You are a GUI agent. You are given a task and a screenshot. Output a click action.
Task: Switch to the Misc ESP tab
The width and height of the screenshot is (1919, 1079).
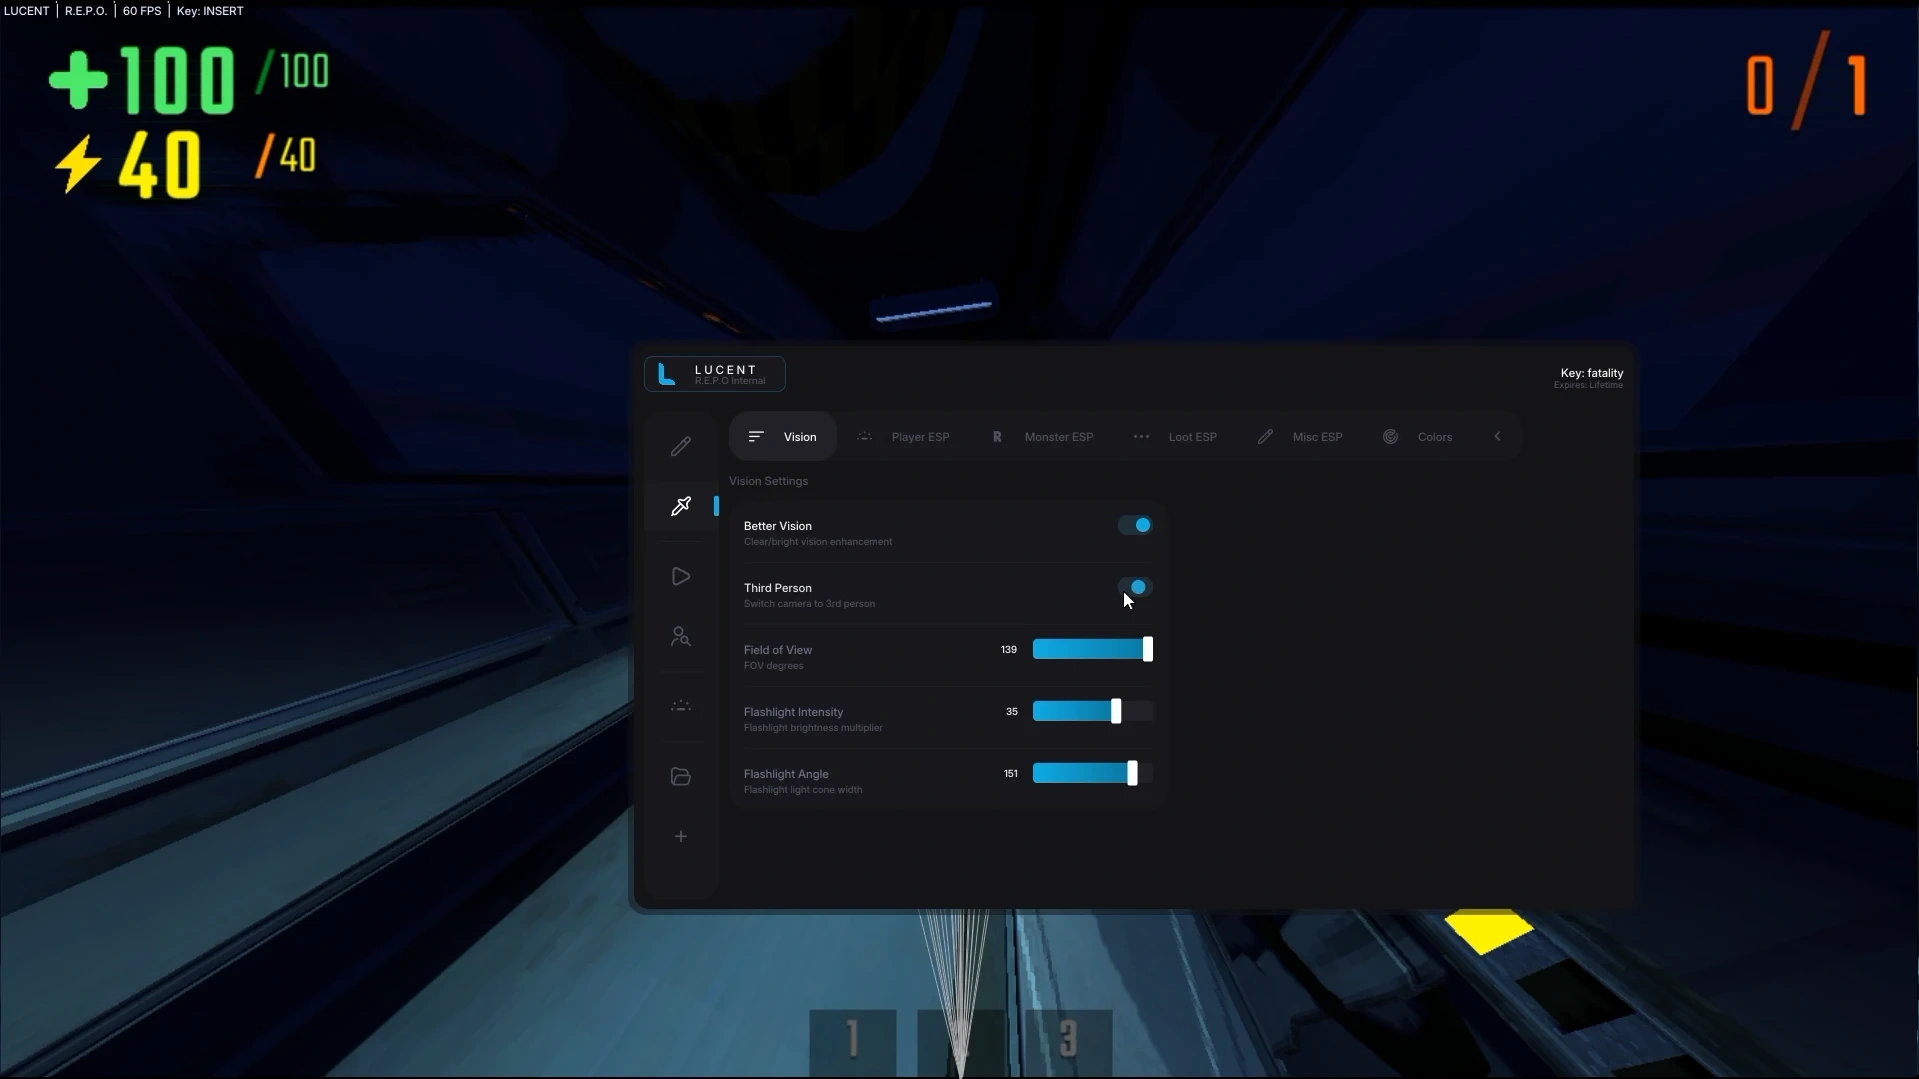1300,437
